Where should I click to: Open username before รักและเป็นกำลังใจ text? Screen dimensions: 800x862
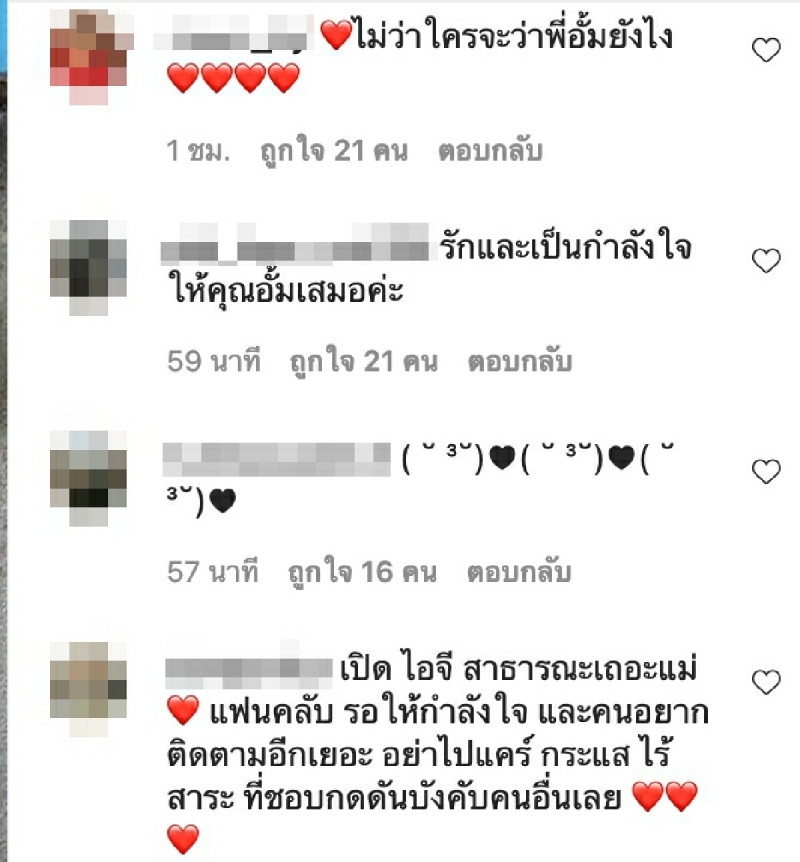[295, 242]
